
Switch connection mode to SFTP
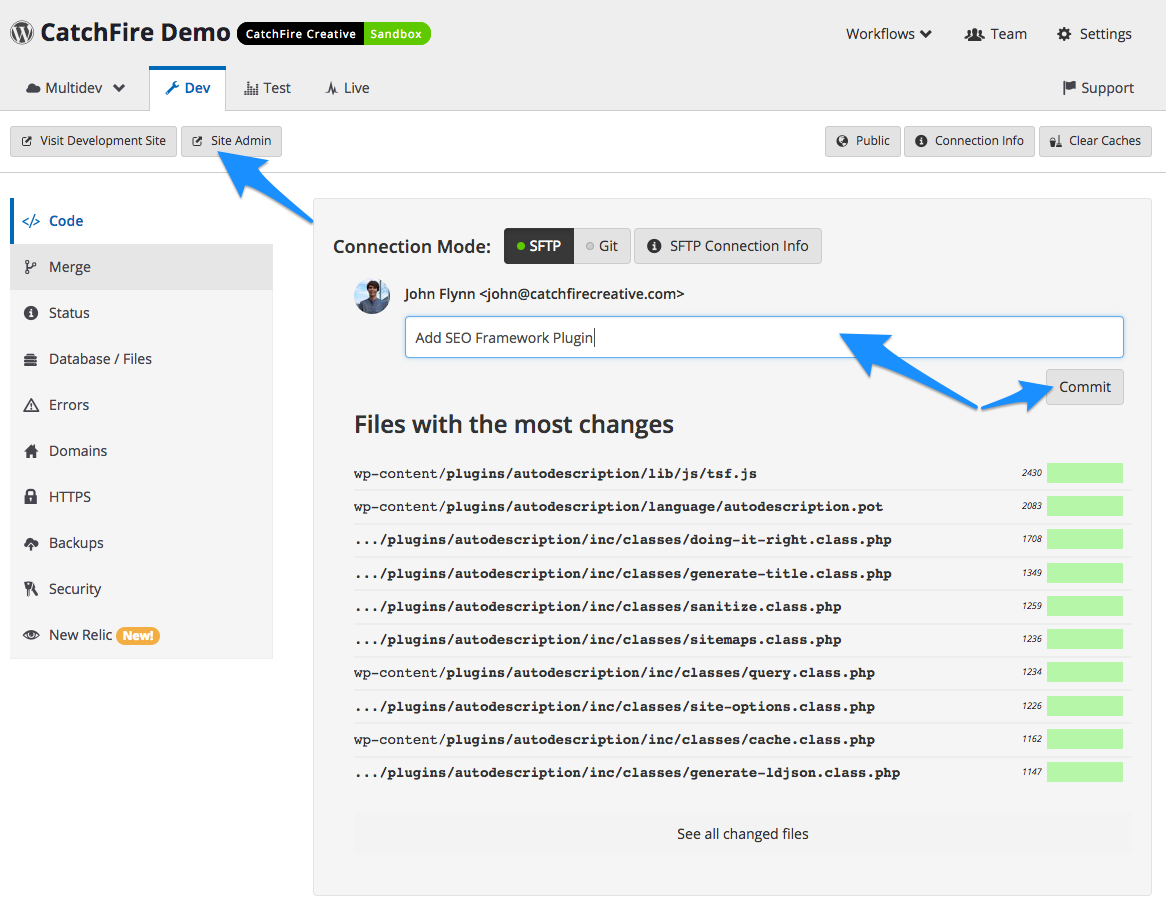click(539, 246)
